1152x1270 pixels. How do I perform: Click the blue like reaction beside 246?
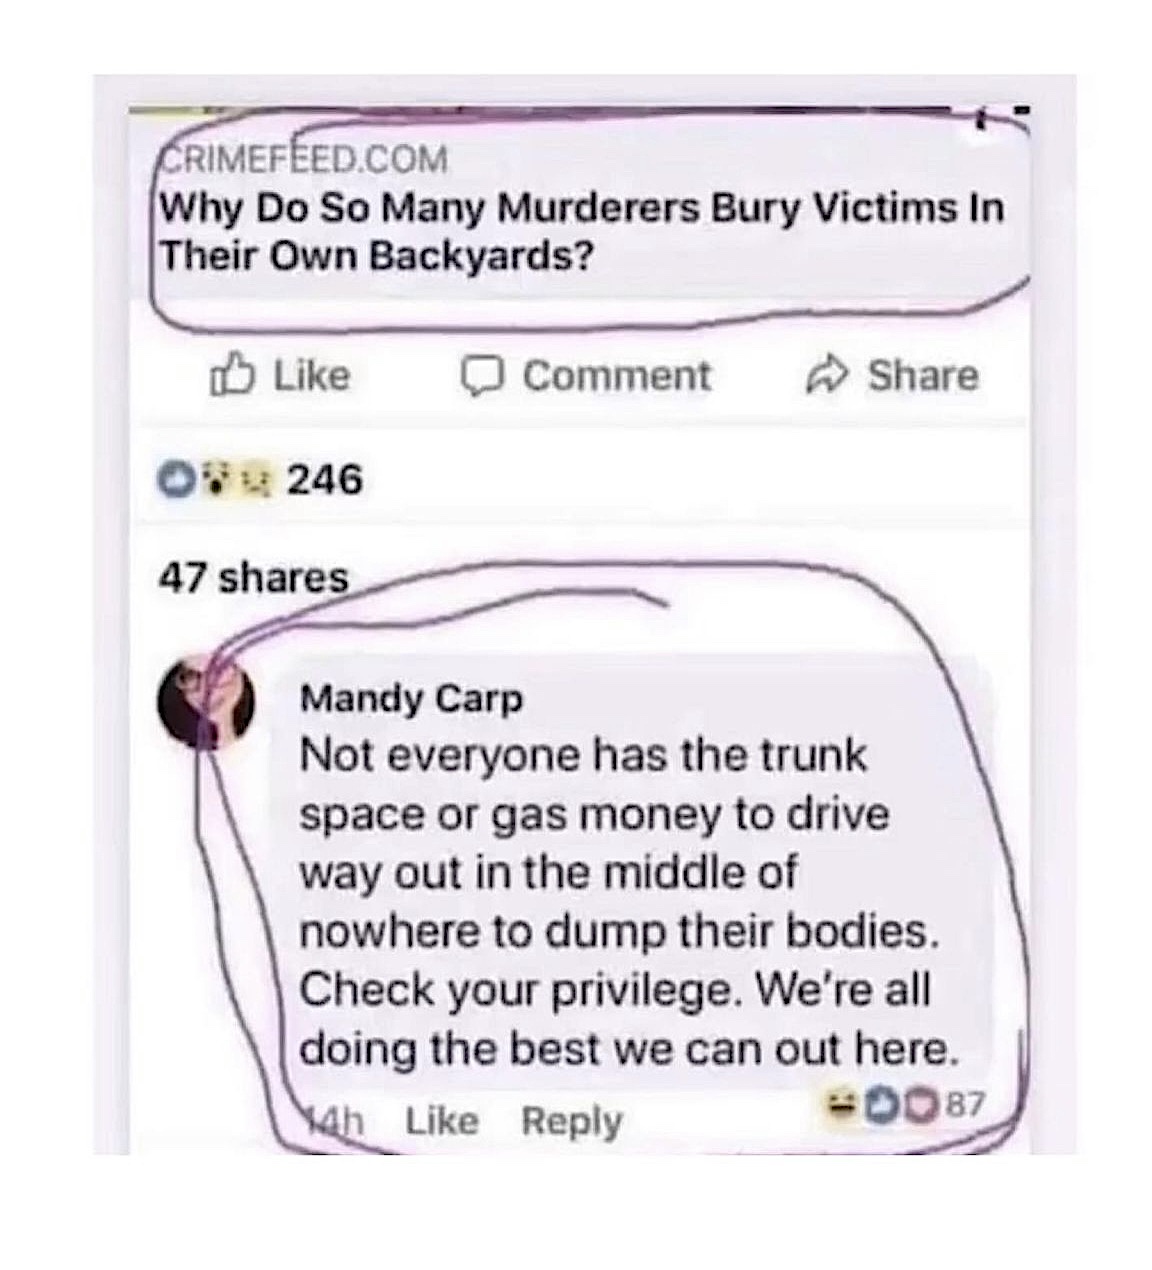pos(178,481)
